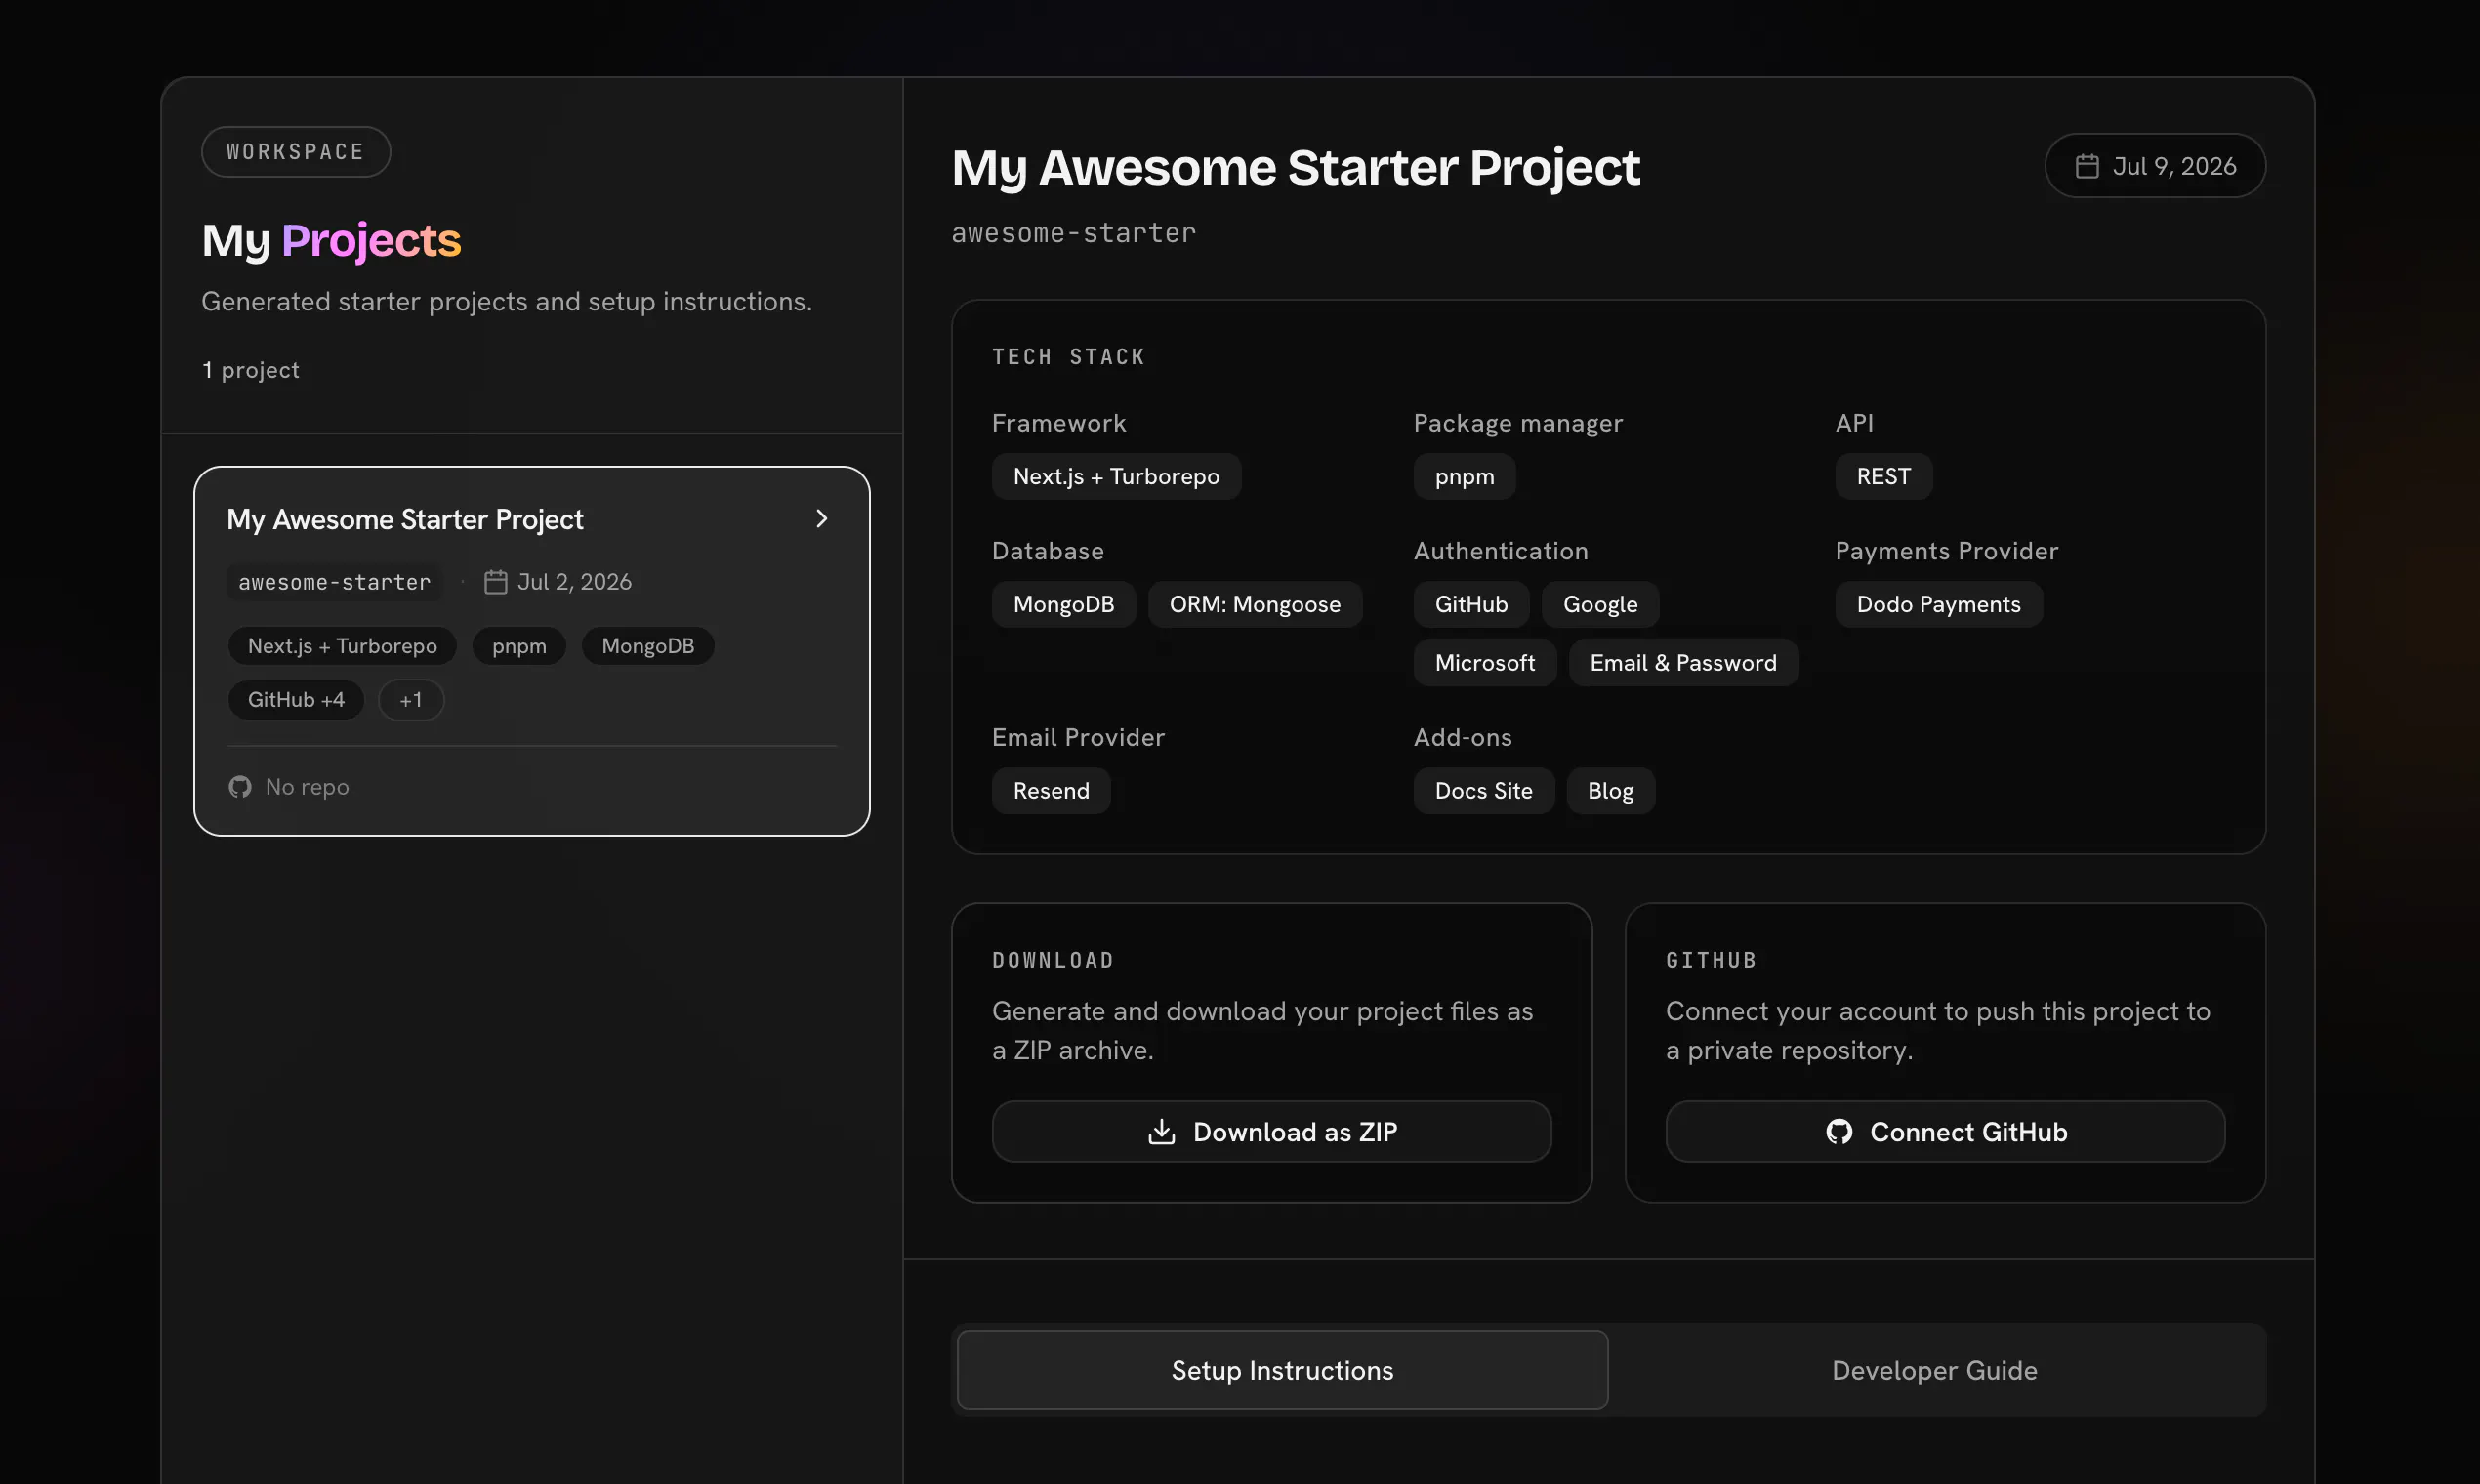The image size is (2480, 1484).
Task: Click the DOWNLOAD section label
Action: [1053, 960]
